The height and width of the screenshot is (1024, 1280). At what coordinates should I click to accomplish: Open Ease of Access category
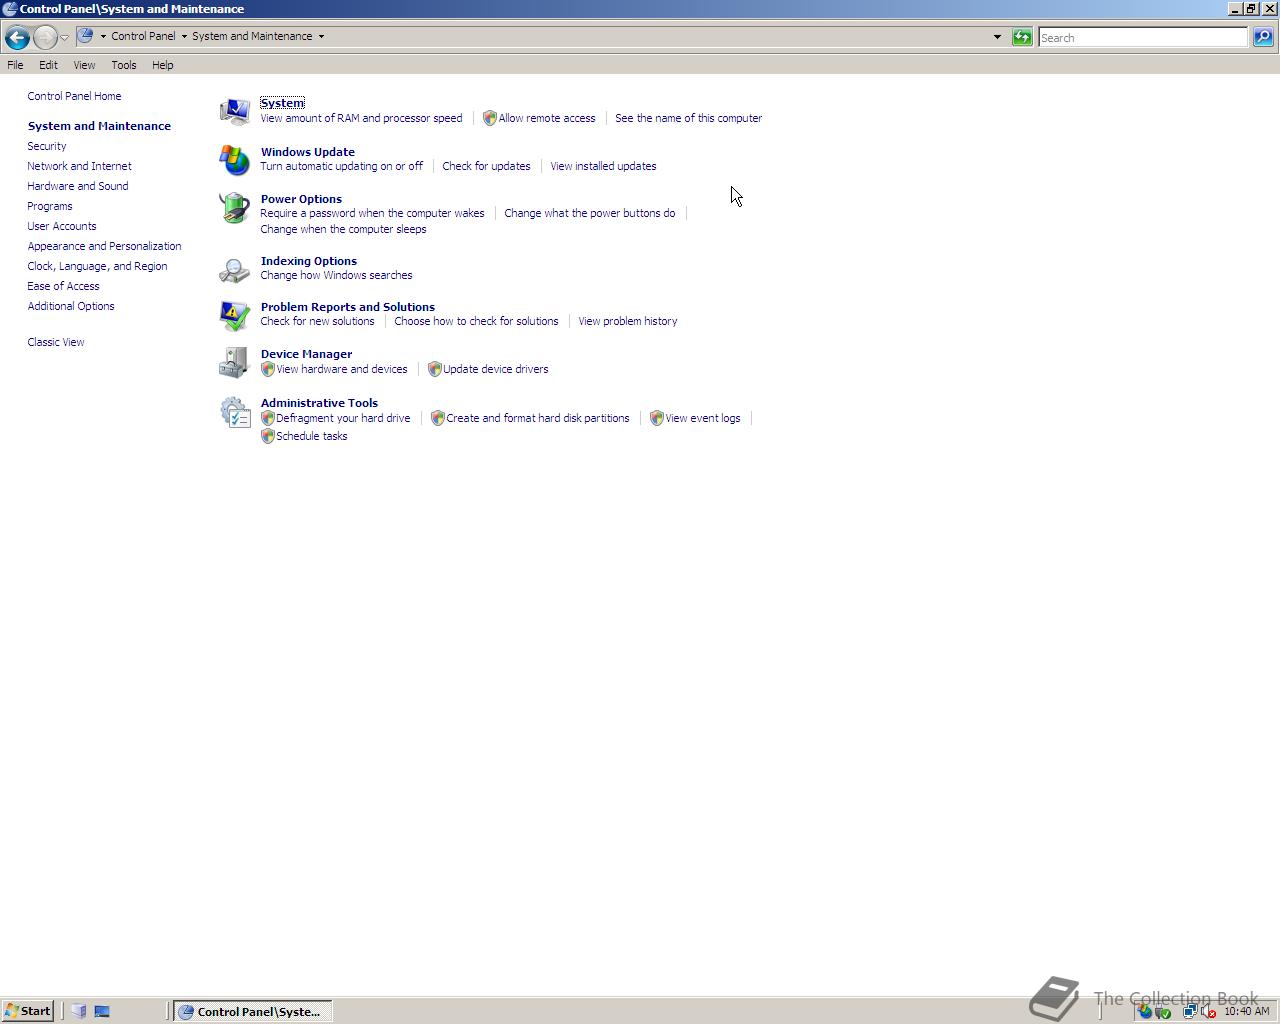coord(63,286)
